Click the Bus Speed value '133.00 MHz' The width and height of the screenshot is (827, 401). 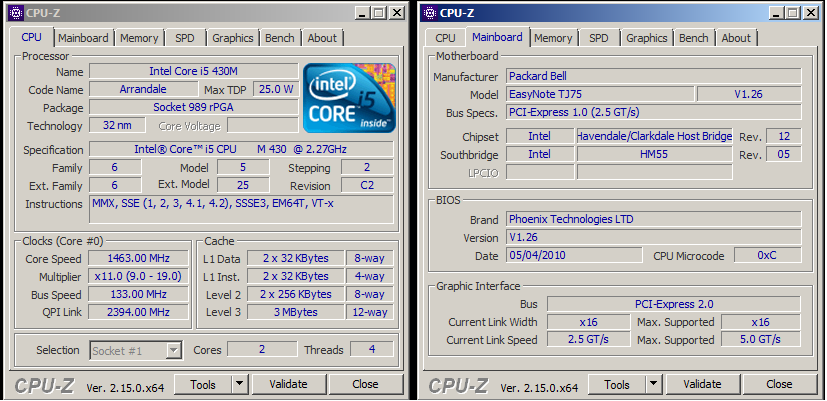click(138, 294)
